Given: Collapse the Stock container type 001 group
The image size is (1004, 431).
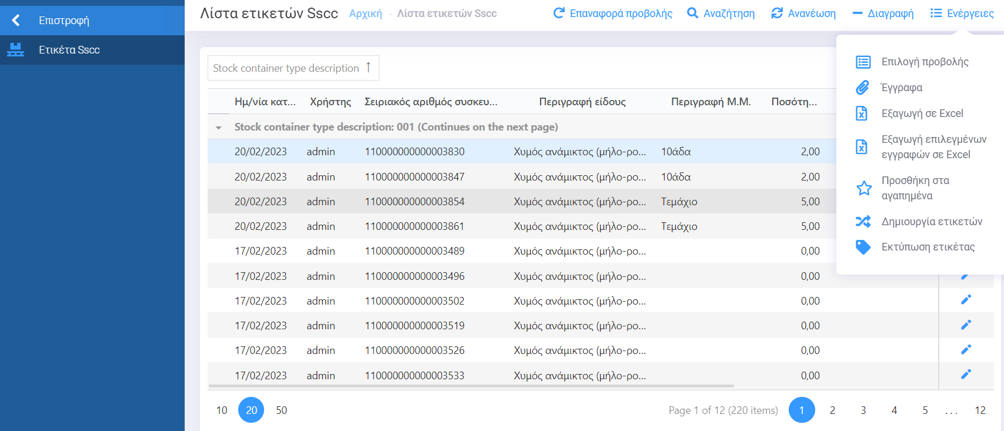Looking at the screenshot, I should pyautogui.click(x=218, y=128).
